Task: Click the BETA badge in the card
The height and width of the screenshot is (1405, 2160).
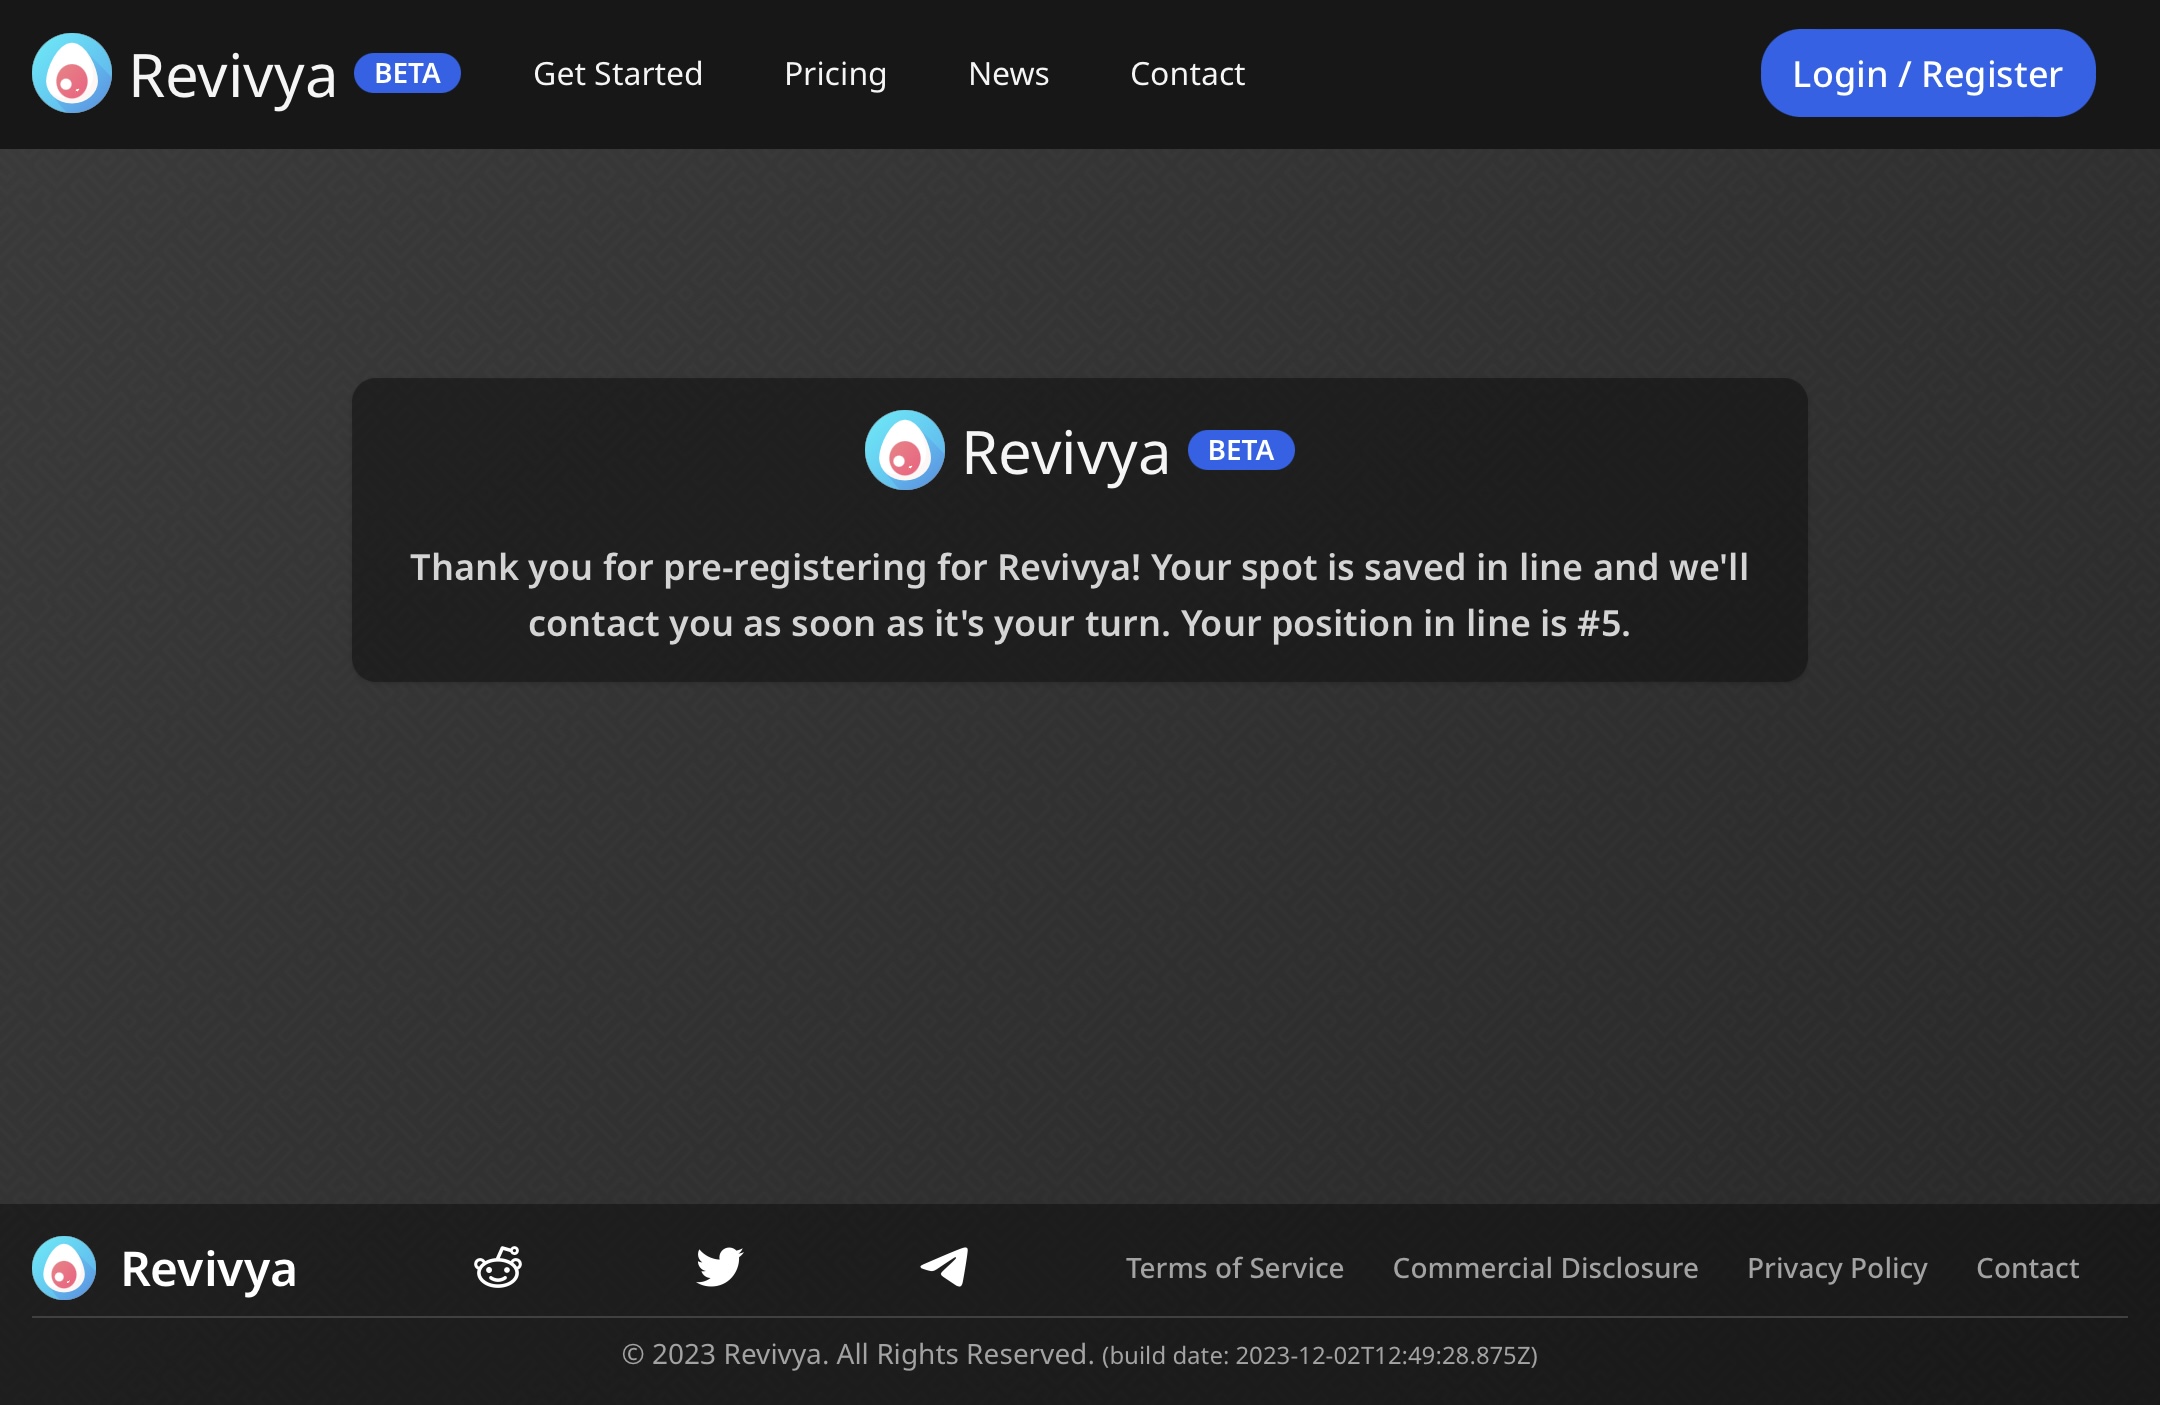Action: click(x=1241, y=450)
